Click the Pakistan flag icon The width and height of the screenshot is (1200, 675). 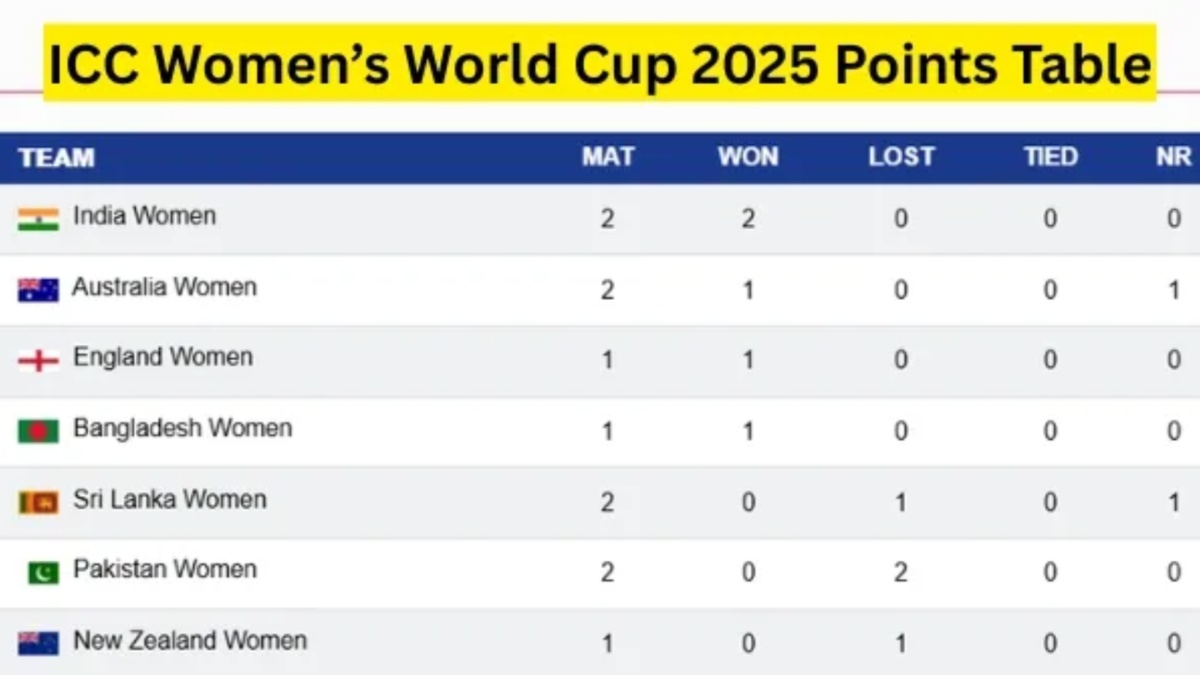43,572
